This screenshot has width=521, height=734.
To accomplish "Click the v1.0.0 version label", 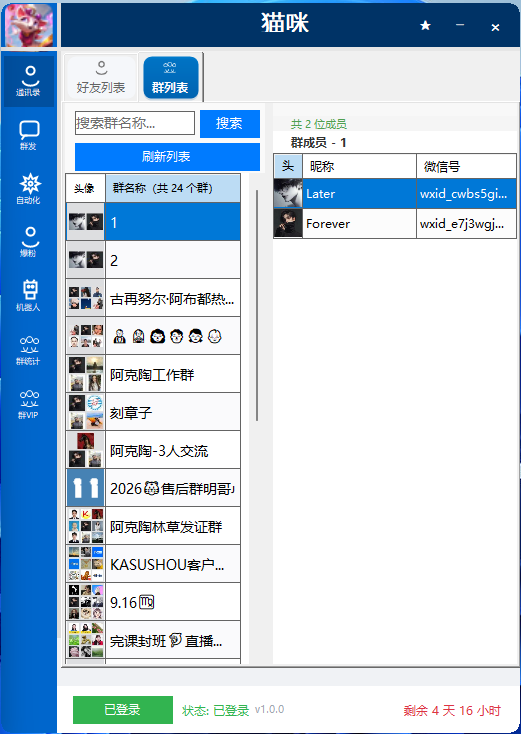I will pyautogui.click(x=270, y=709).
